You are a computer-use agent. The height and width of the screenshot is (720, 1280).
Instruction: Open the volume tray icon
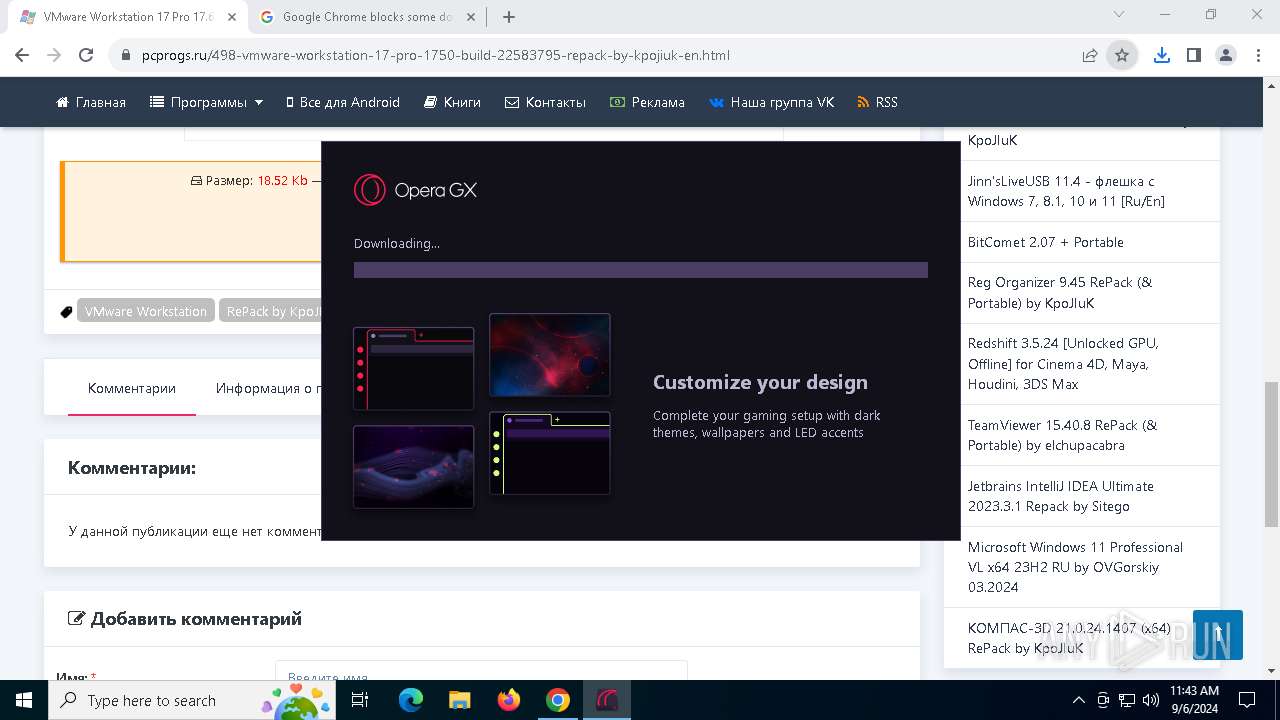pos(1150,700)
